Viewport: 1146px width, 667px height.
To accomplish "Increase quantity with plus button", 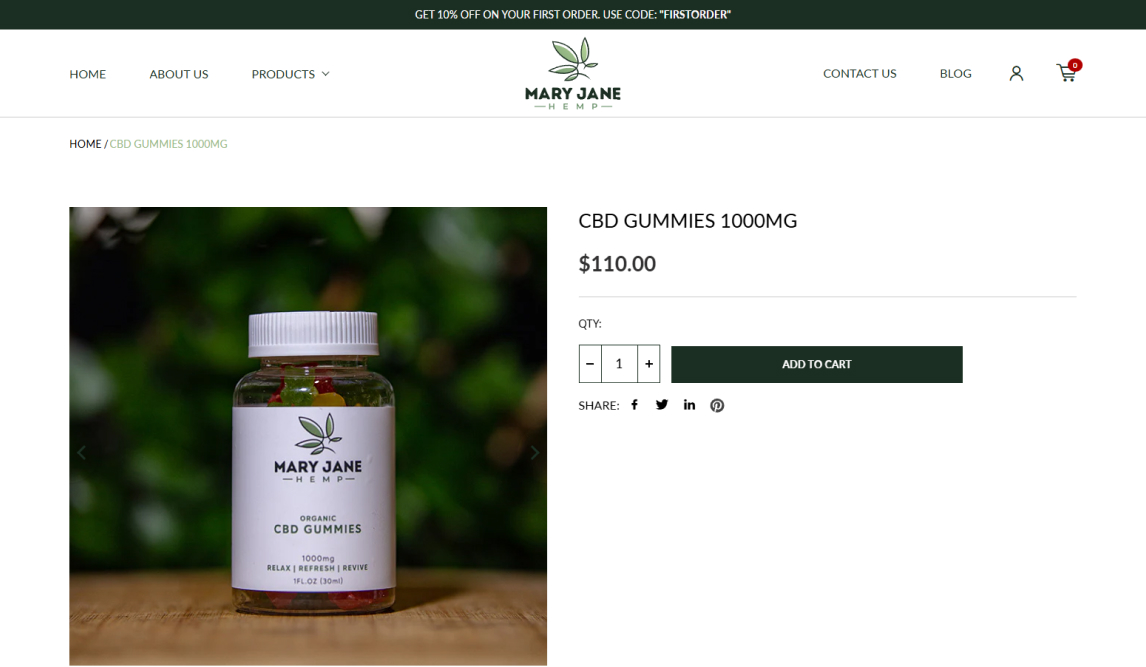I will tap(648, 364).
